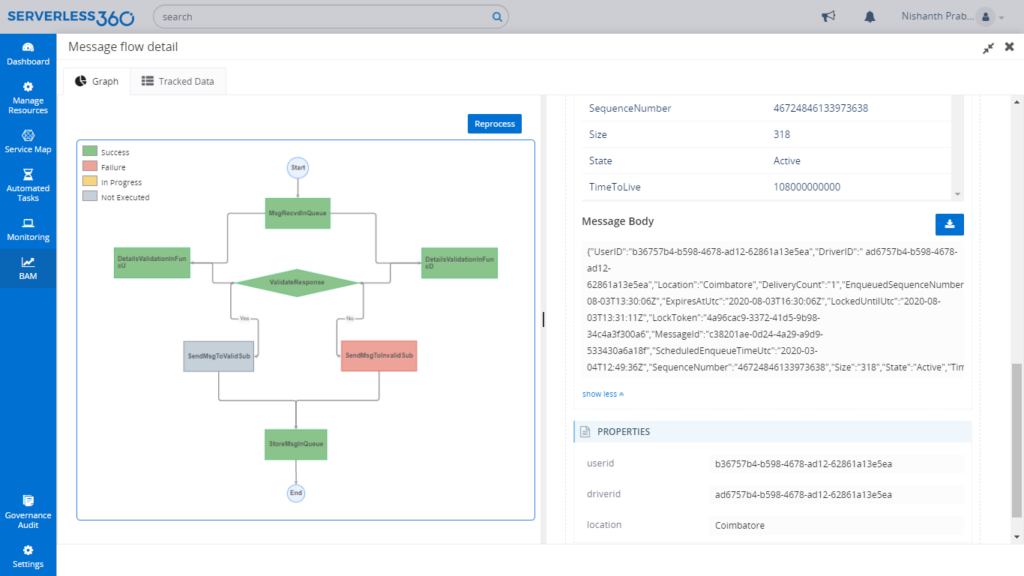
Task: Download the Message Body content
Action: tap(949, 224)
